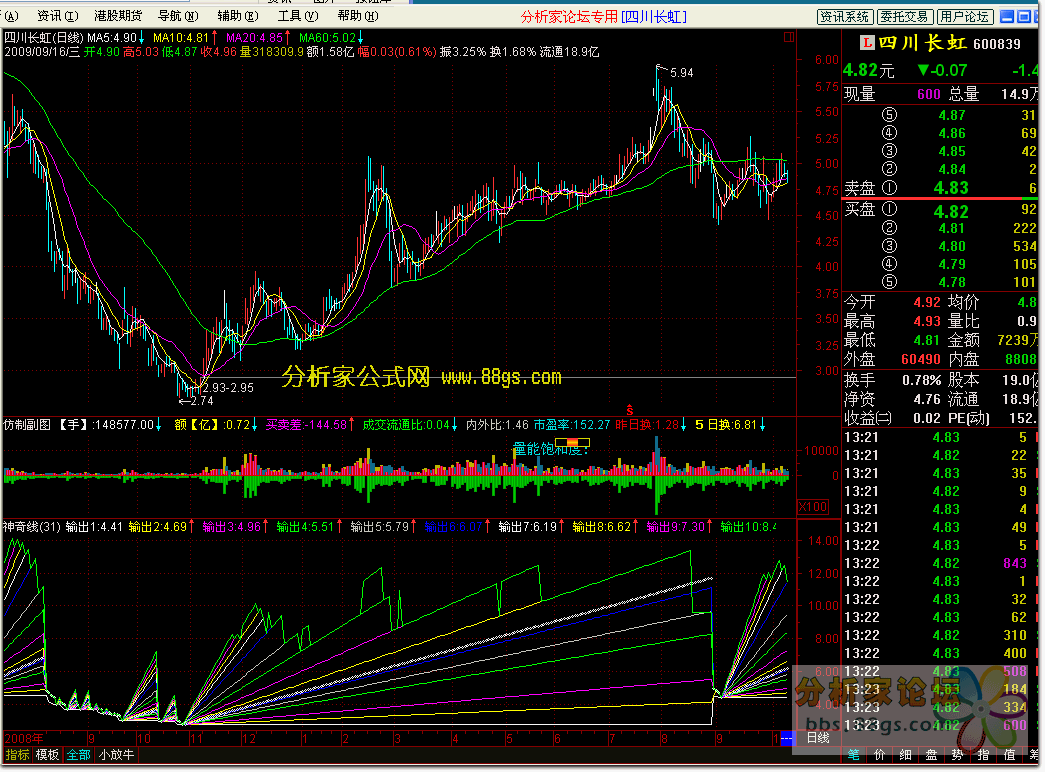Click the 委托交易 button
The image size is (1045, 772).
904,17
